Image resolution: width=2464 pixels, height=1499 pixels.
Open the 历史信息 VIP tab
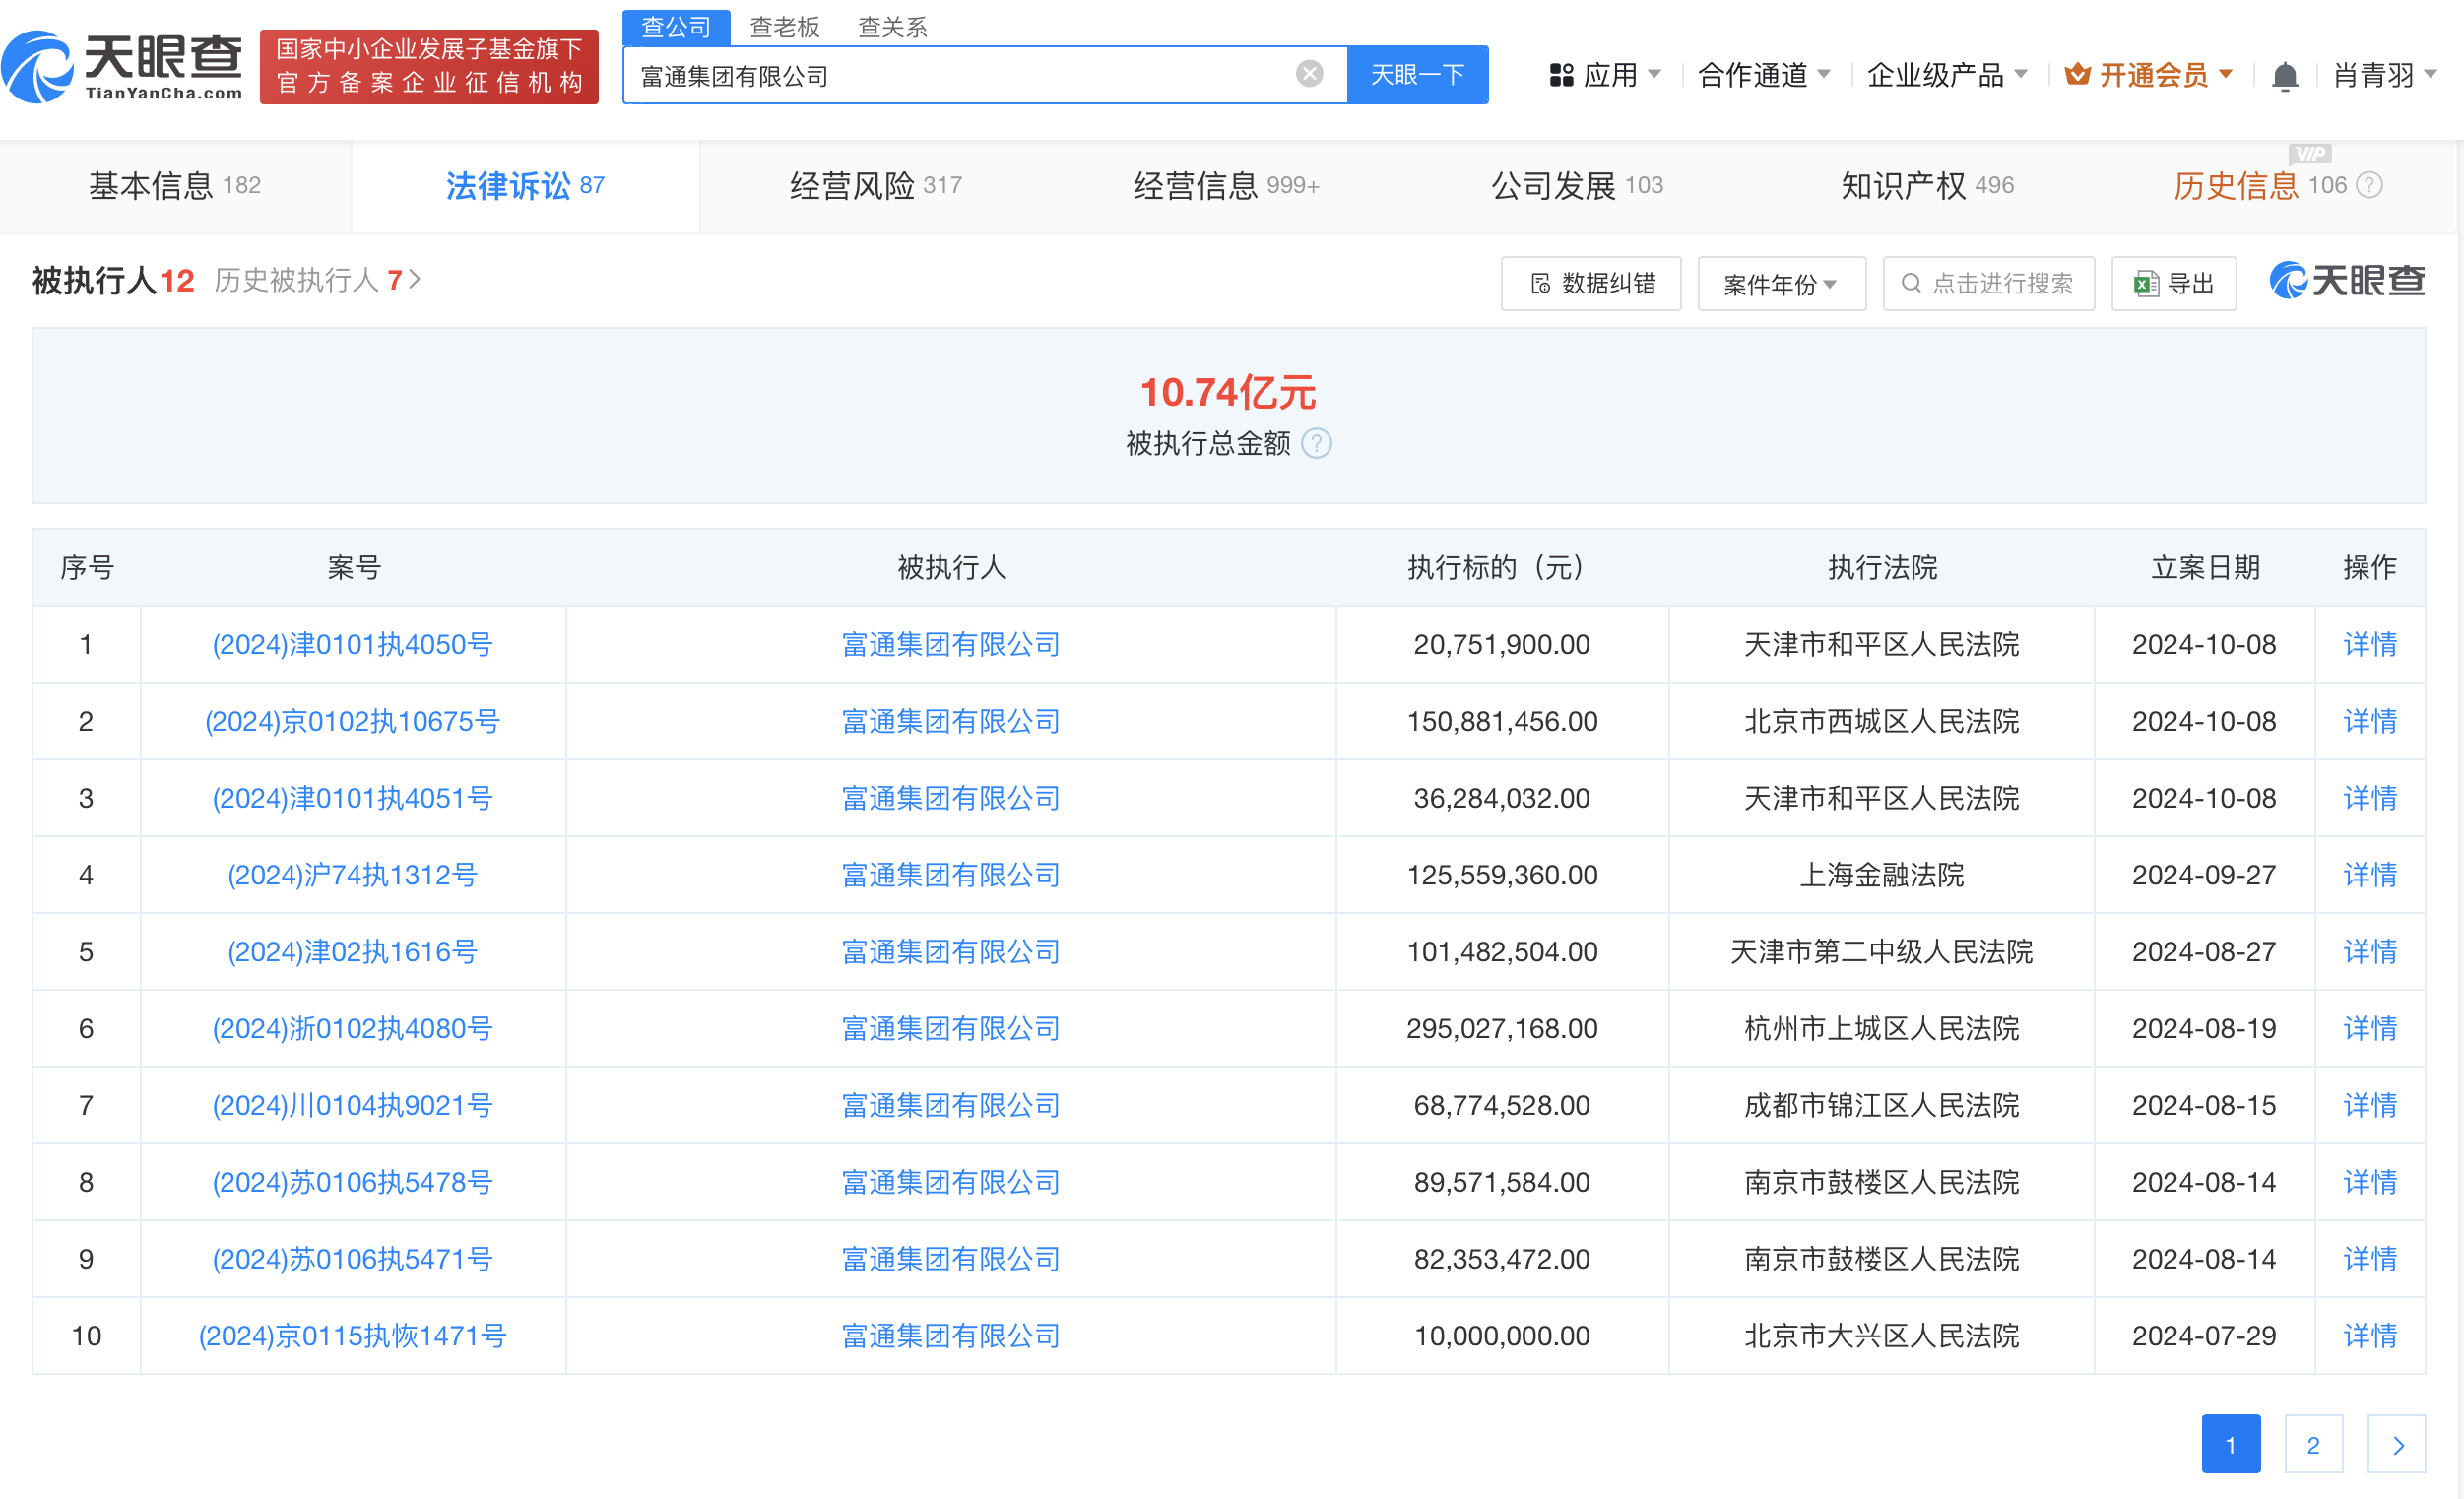point(2277,186)
